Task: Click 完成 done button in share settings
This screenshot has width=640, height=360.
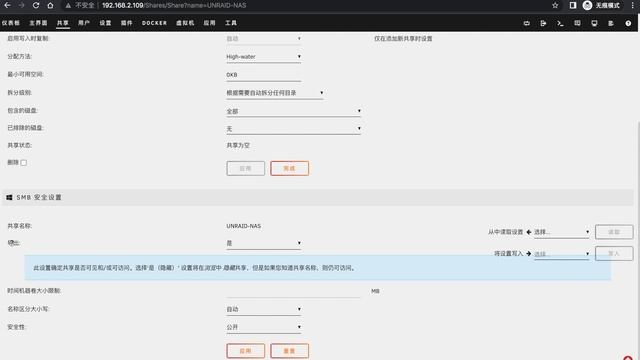Action: 289,169
